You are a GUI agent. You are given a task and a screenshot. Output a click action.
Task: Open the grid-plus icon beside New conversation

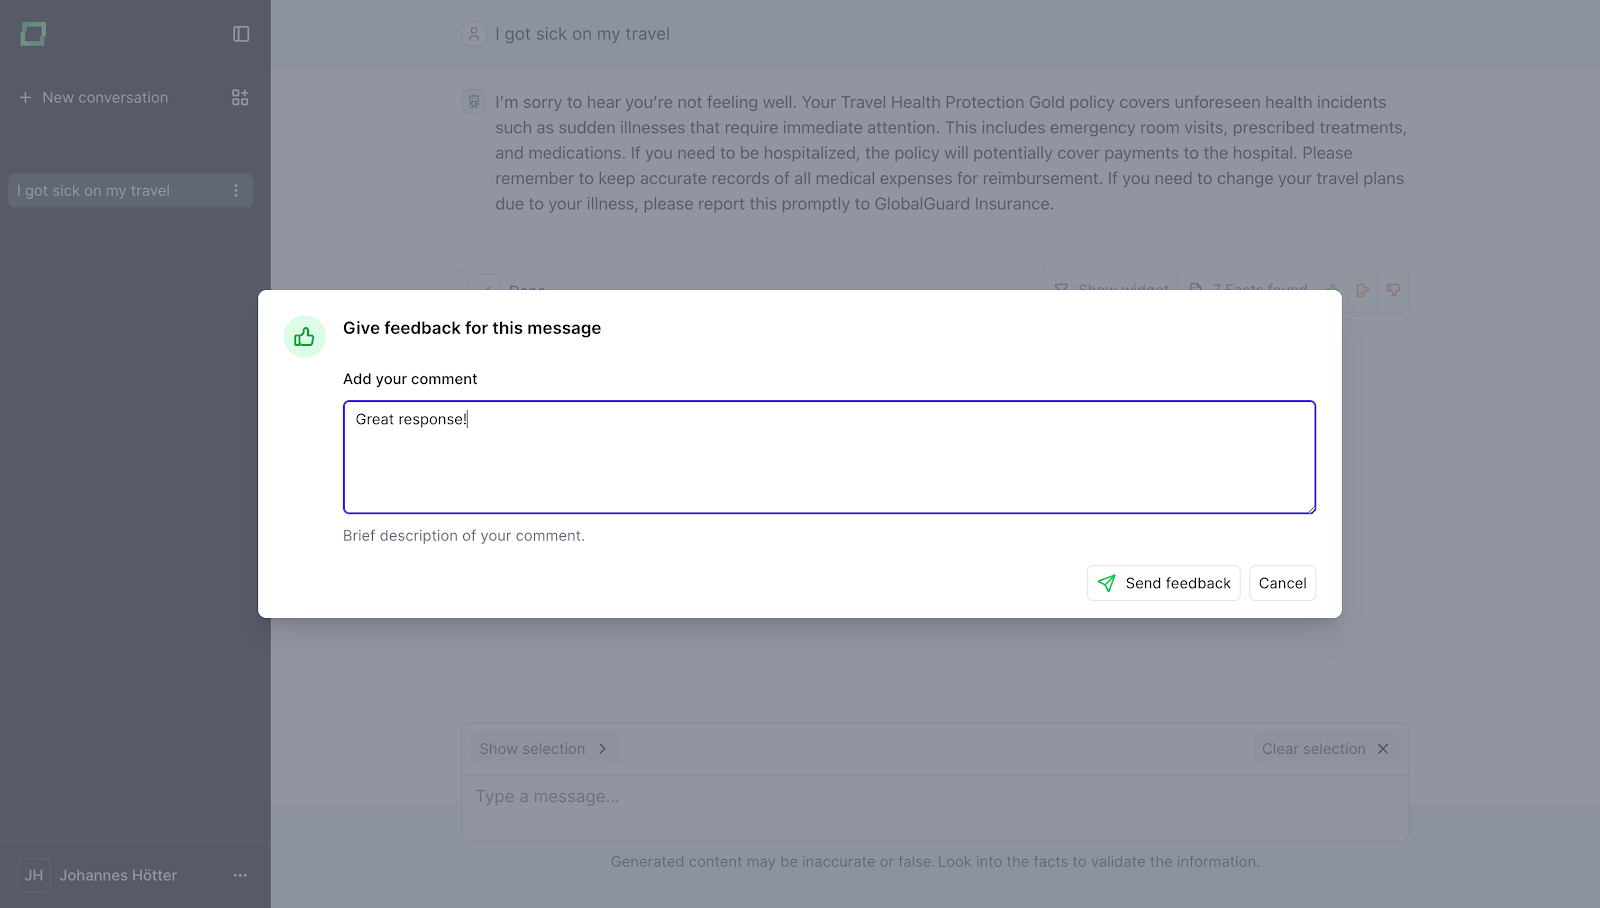tap(240, 97)
